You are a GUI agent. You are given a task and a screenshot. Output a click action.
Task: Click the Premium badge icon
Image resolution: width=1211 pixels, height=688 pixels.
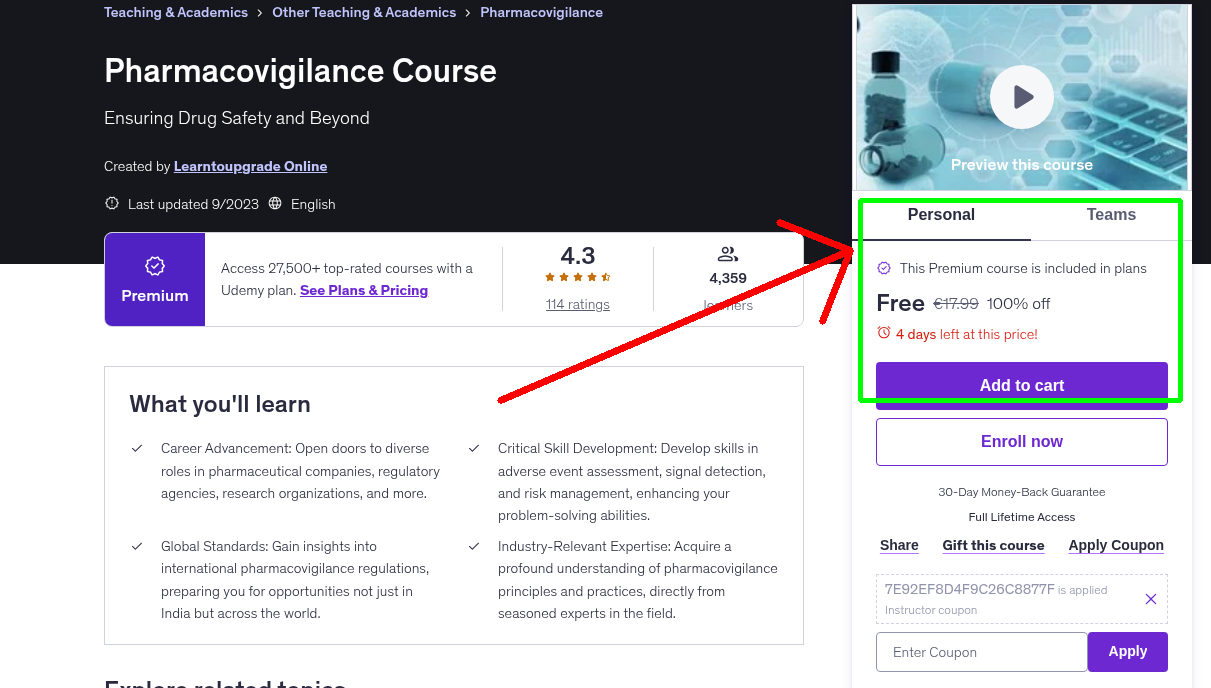click(154, 266)
